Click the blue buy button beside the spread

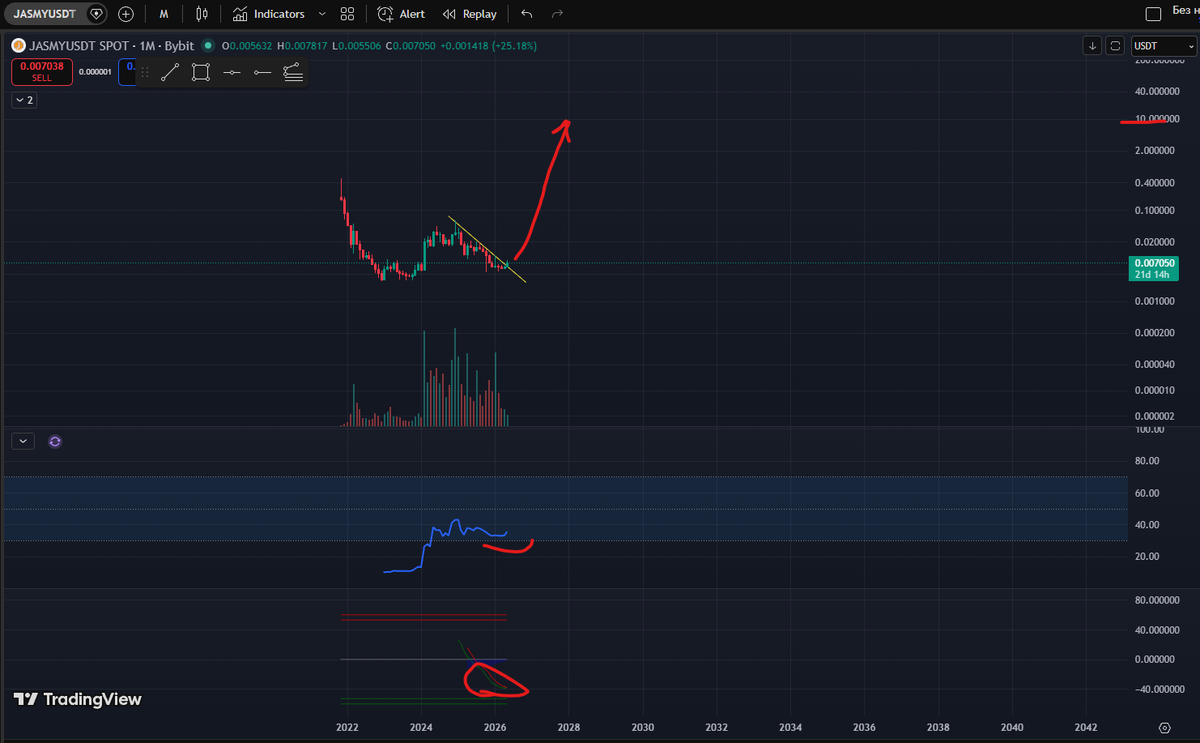(x=126, y=71)
